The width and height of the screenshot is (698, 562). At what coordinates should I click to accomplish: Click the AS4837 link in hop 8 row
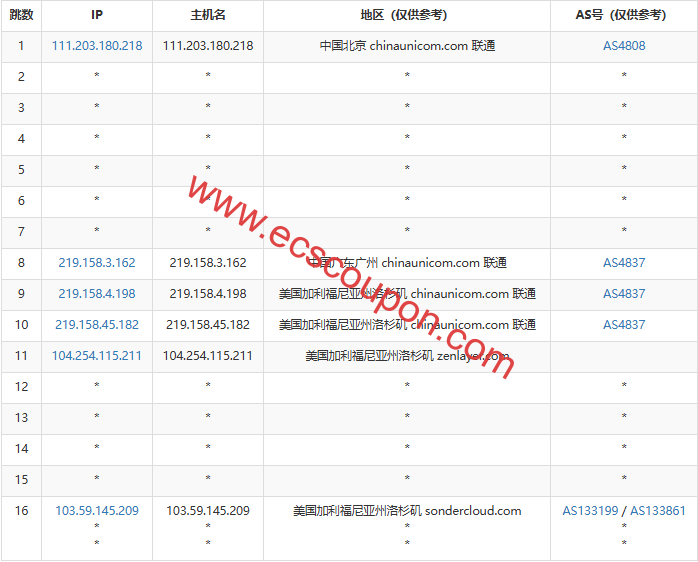(x=624, y=263)
